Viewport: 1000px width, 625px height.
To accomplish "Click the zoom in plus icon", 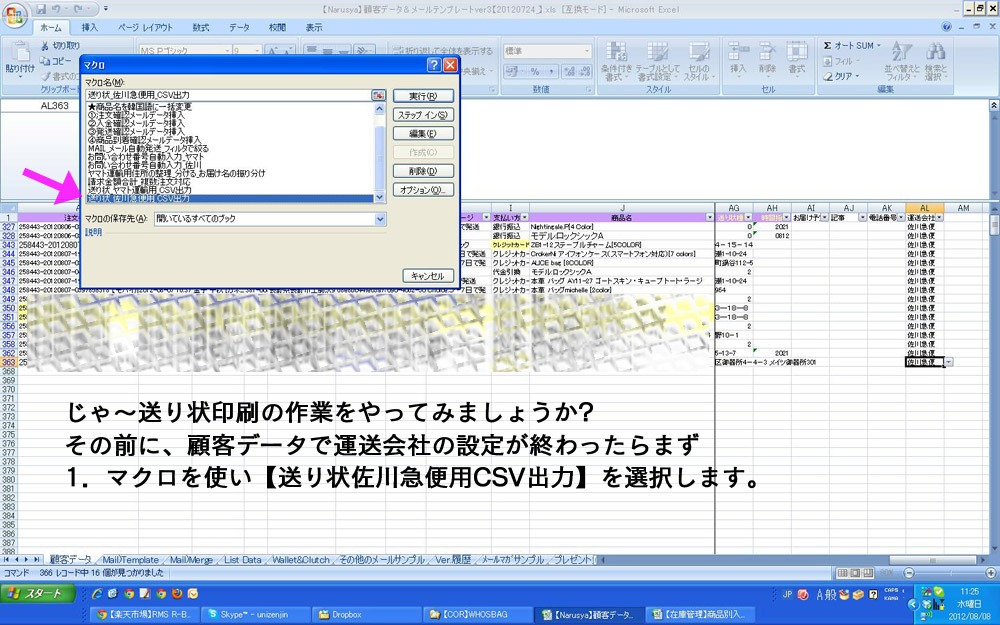I will [x=990, y=573].
